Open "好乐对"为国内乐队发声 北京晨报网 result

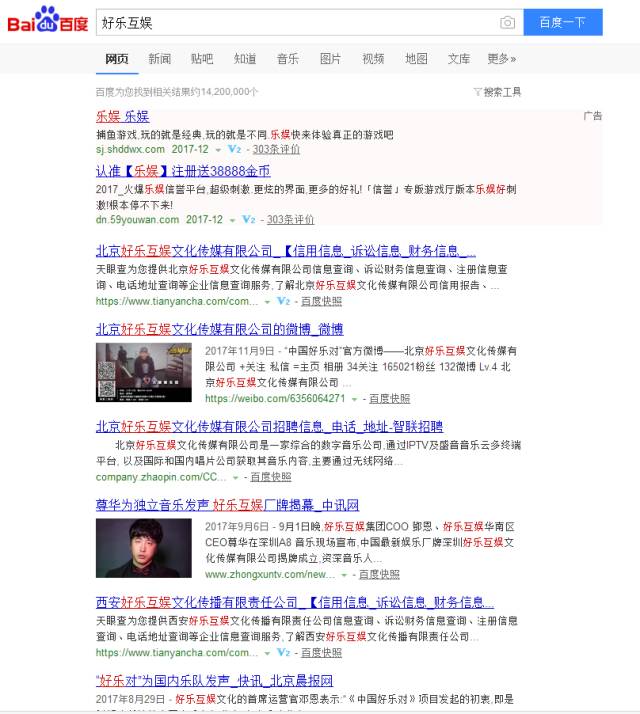214,681
